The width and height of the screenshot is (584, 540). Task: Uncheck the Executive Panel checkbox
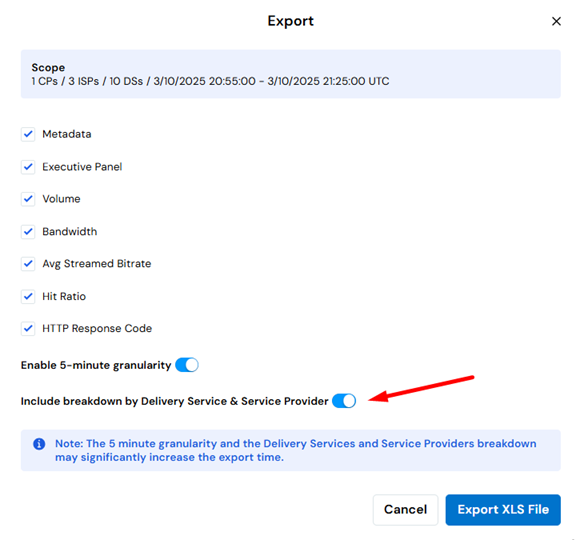(28, 167)
